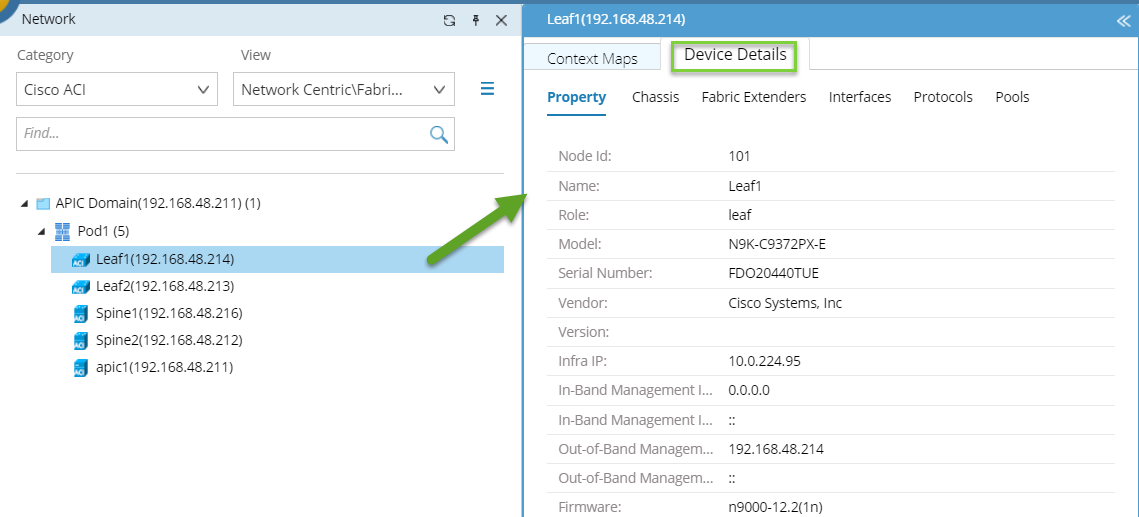Open the Chassis sub-tab
The width and height of the screenshot is (1139, 517).
click(x=655, y=97)
